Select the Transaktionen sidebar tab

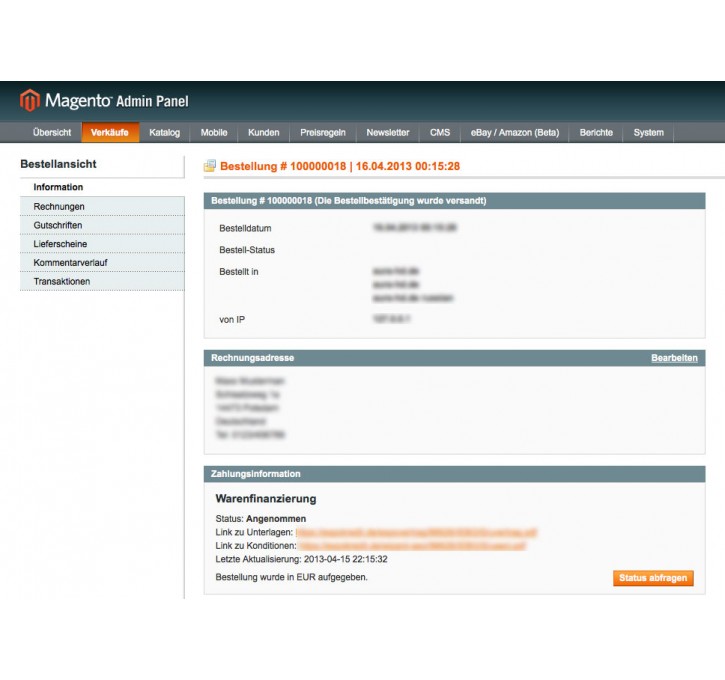(62, 282)
